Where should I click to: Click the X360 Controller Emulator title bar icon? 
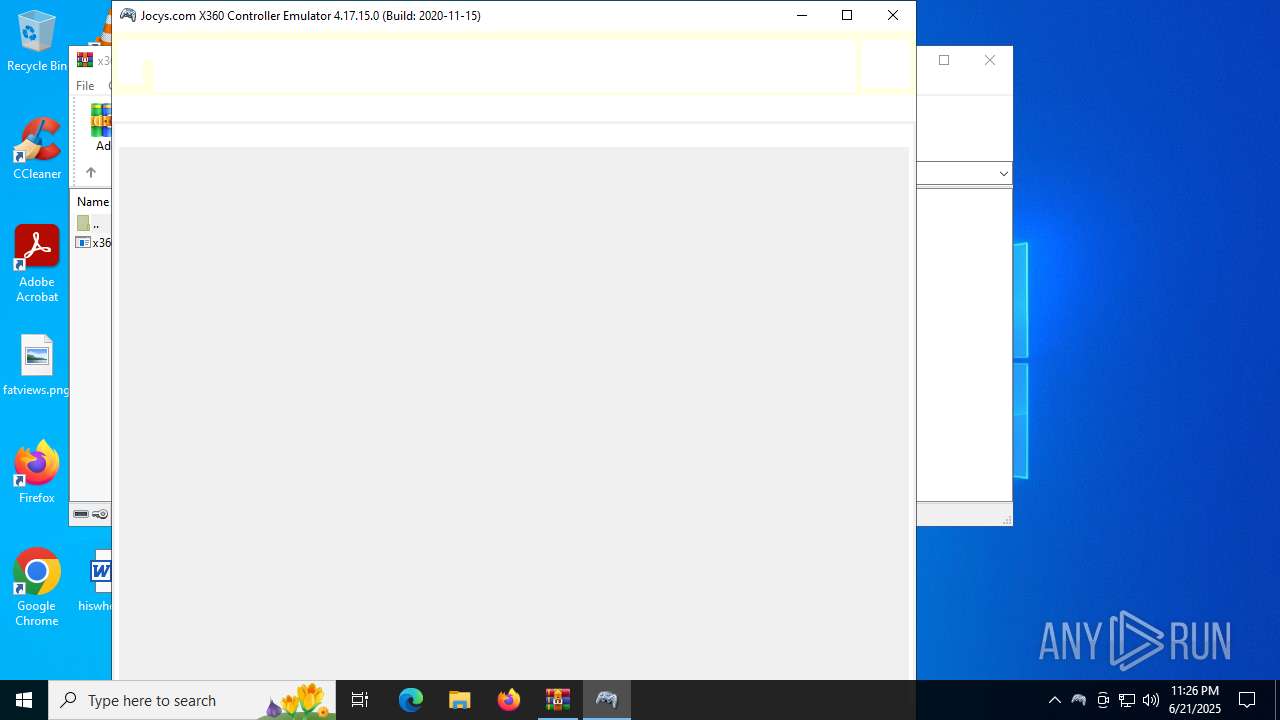click(x=128, y=15)
